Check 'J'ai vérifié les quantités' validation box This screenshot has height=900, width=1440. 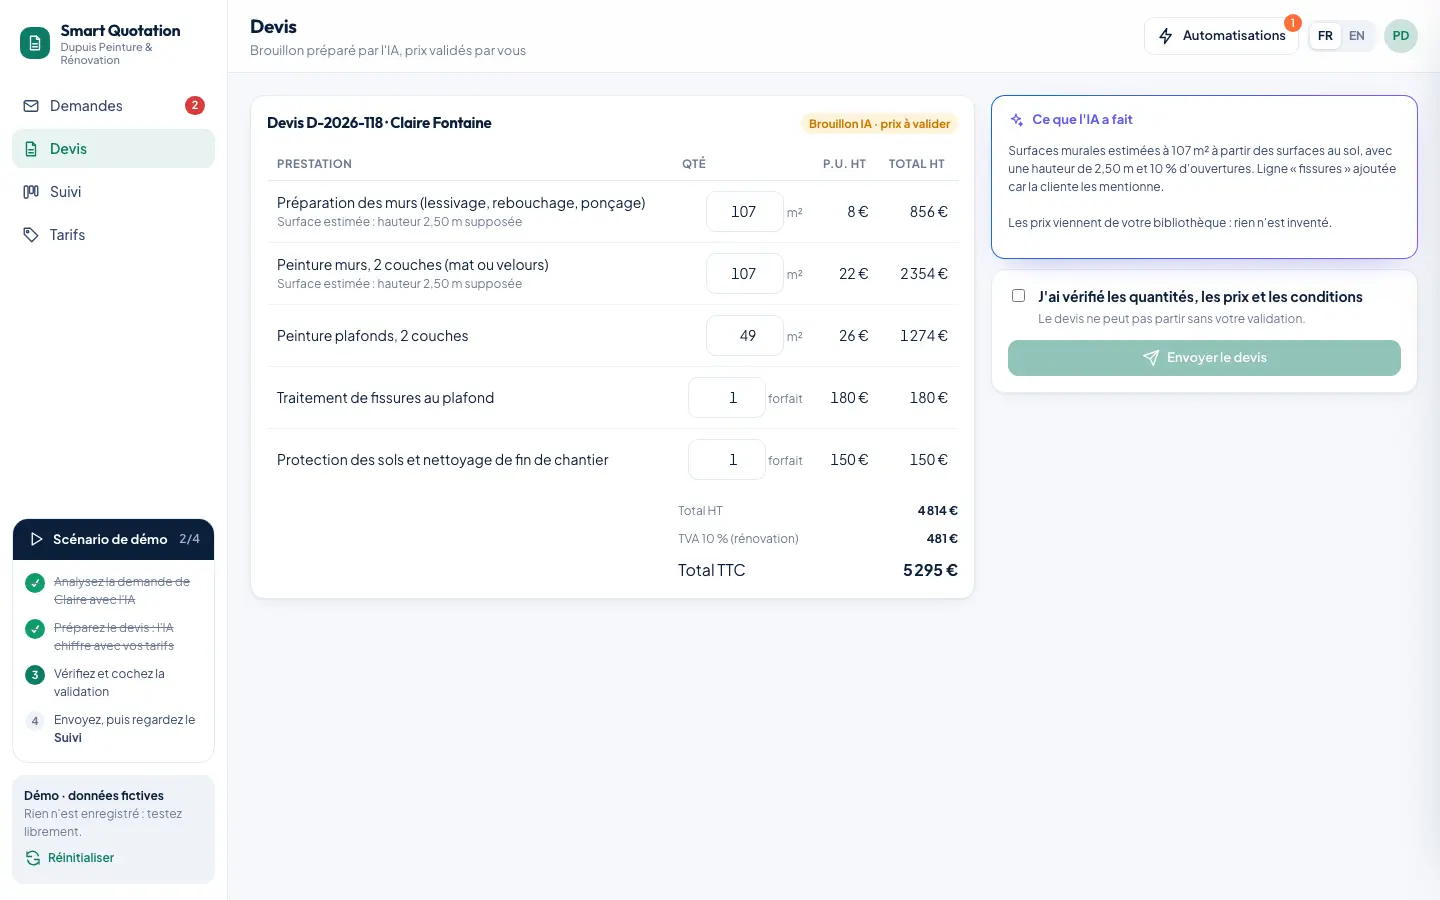tap(1018, 295)
